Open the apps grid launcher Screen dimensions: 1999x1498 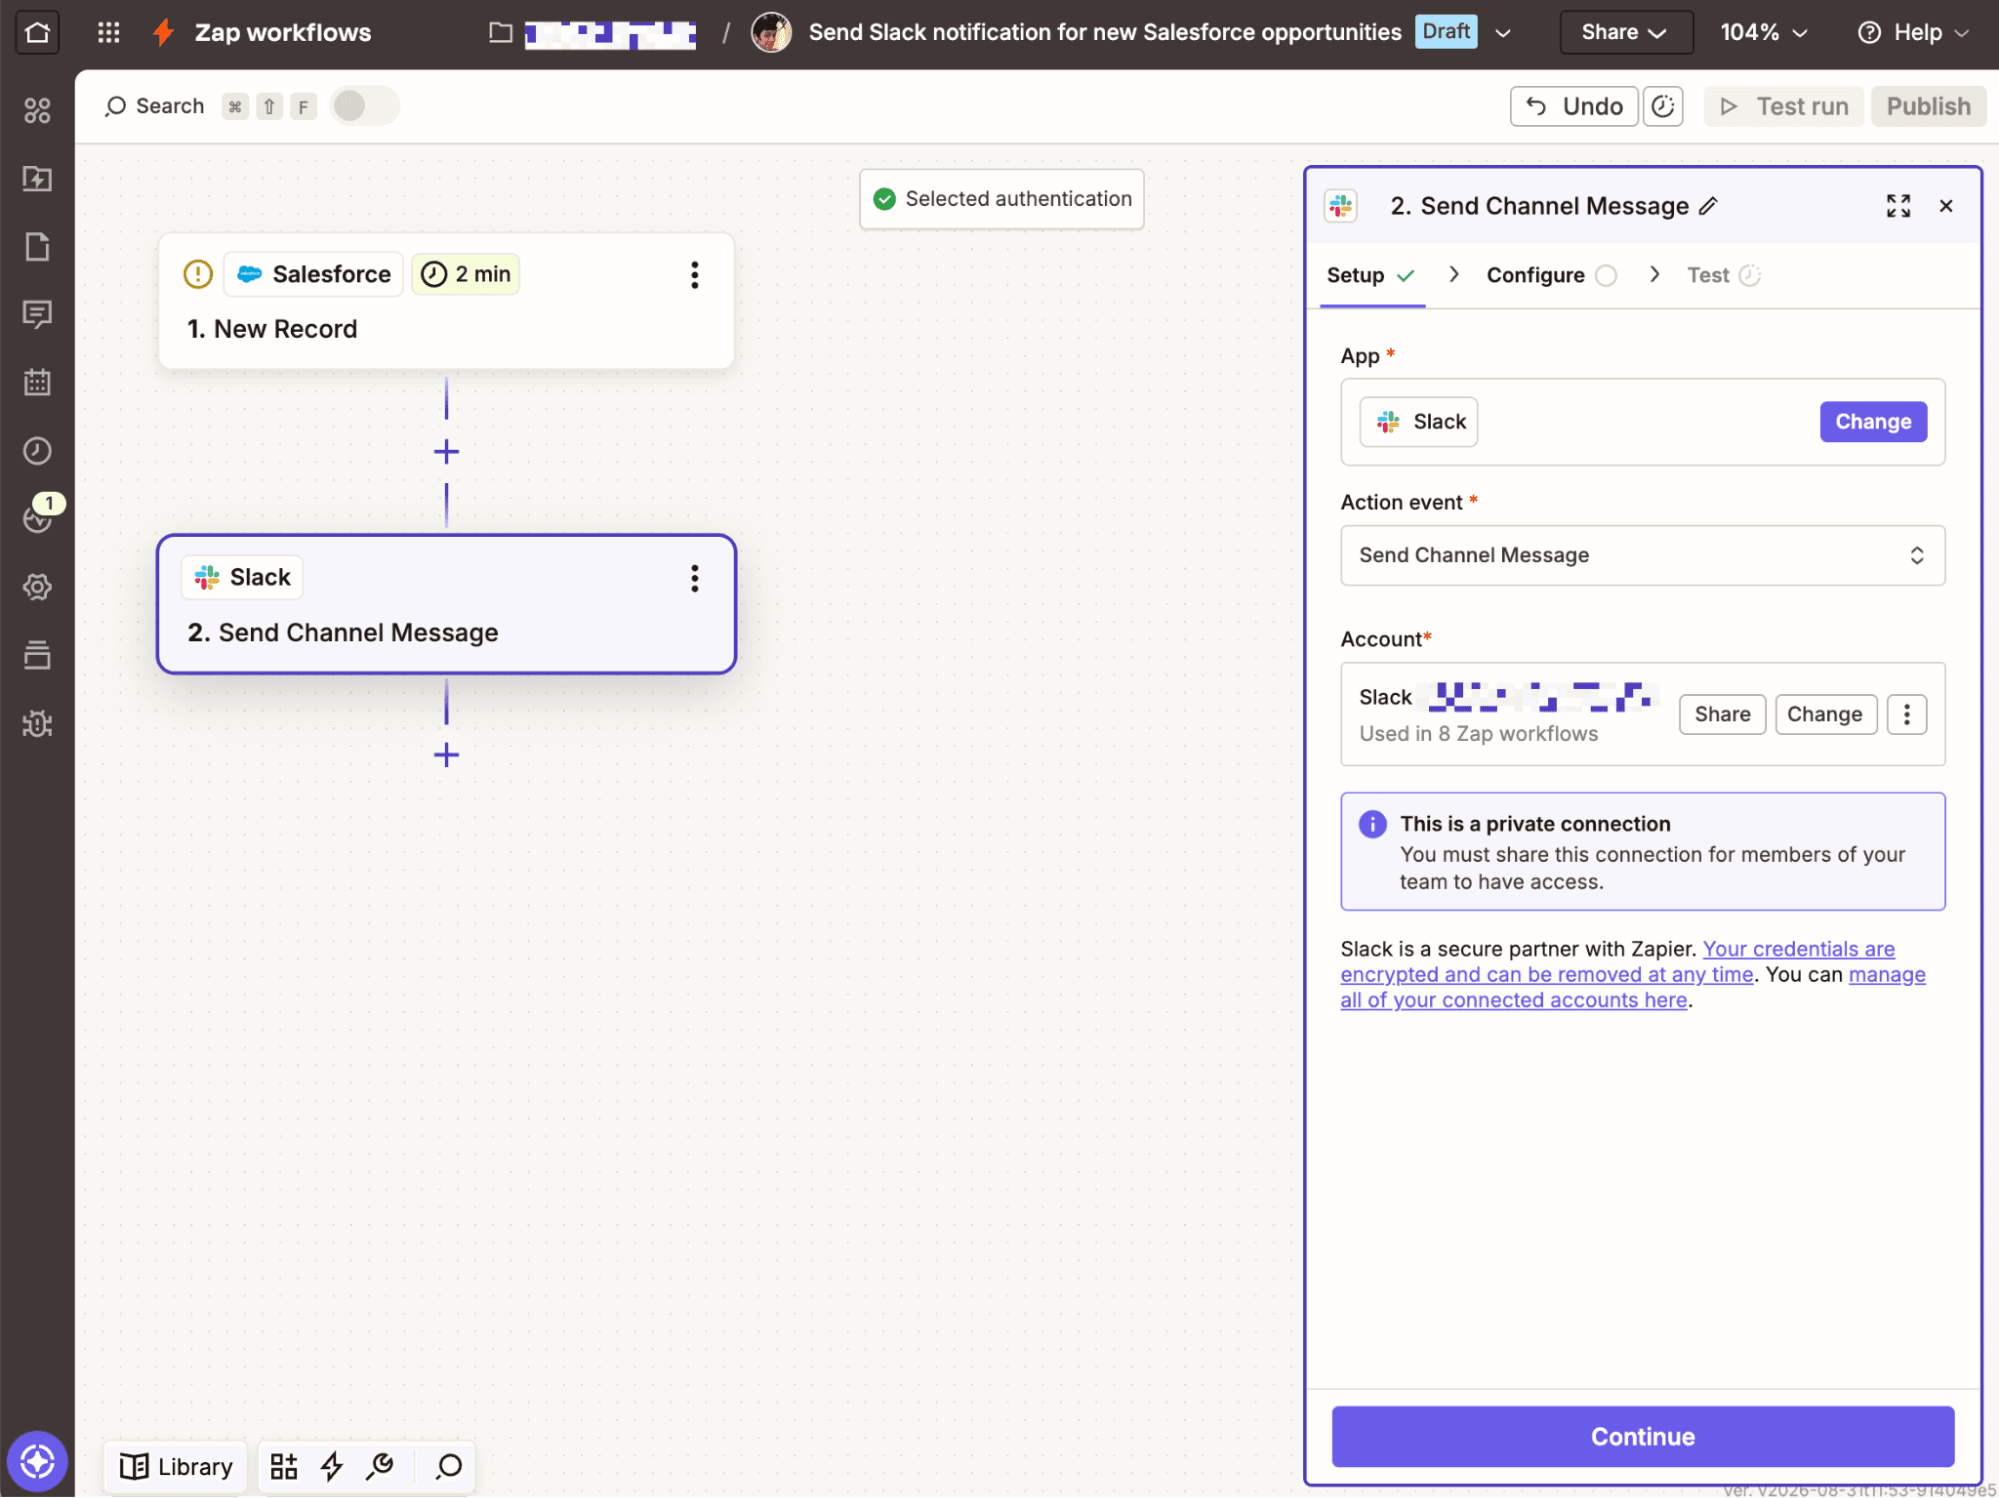click(x=109, y=32)
